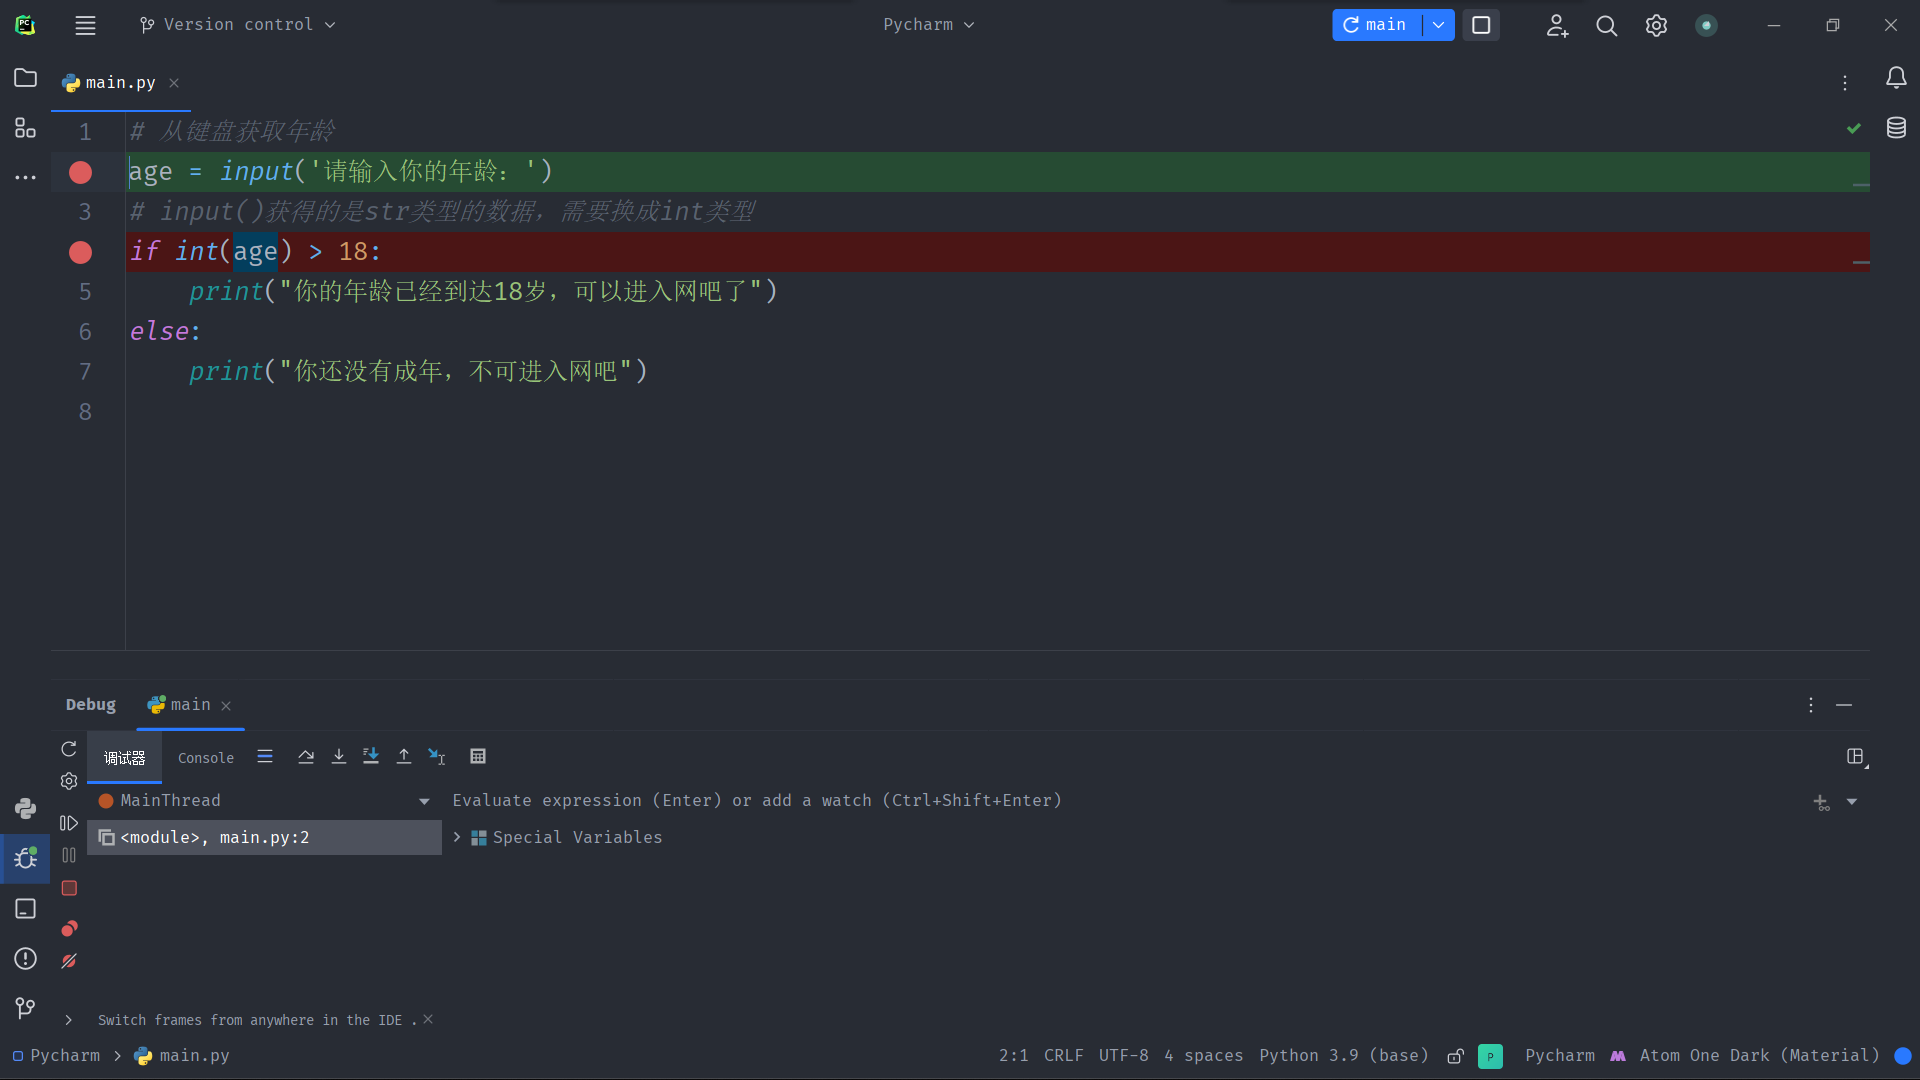Toggle Mute Breakpoints in debug sidebar
1920x1080 pixels.
(x=69, y=961)
